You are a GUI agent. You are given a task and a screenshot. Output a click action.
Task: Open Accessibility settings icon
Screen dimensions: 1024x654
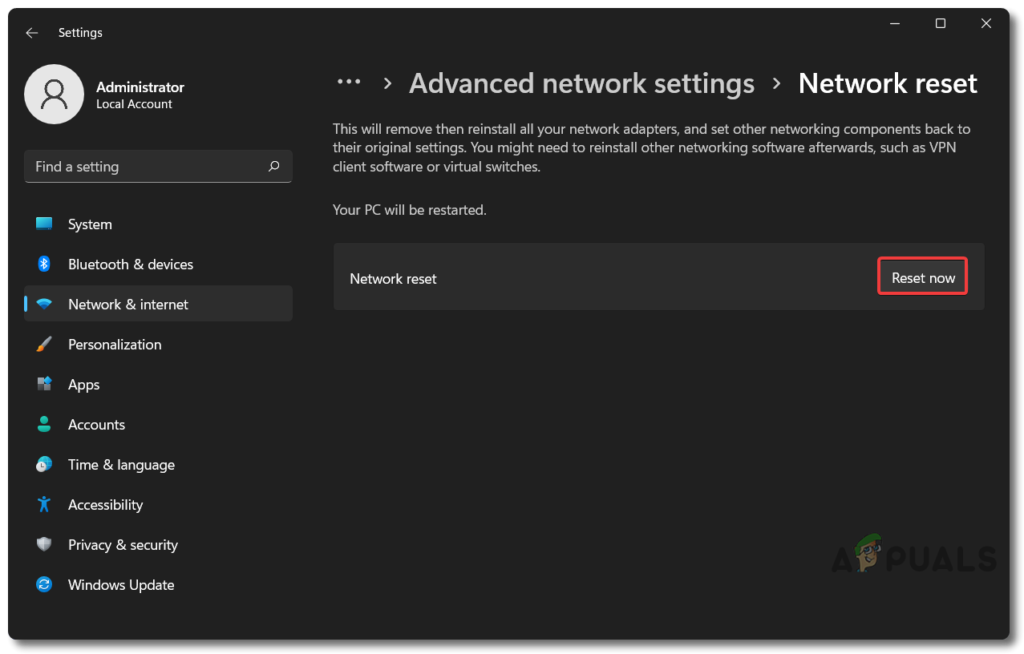[44, 504]
